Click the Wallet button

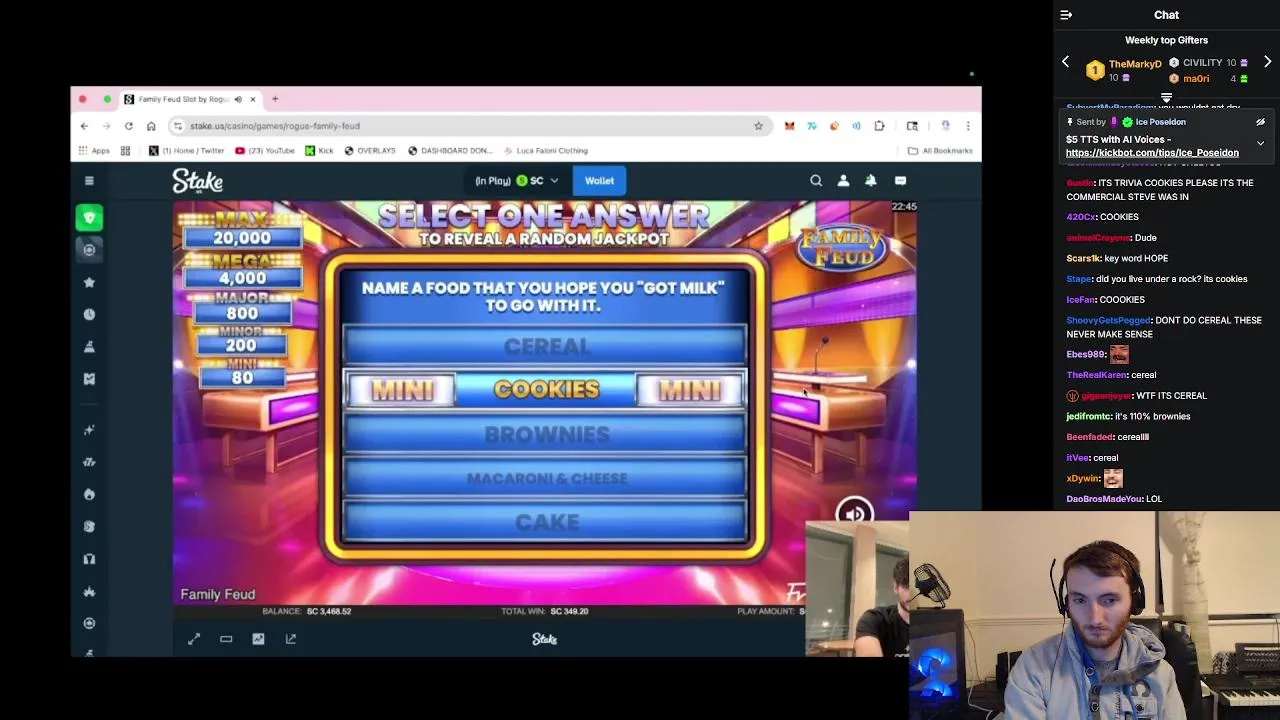(x=599, y=181)
